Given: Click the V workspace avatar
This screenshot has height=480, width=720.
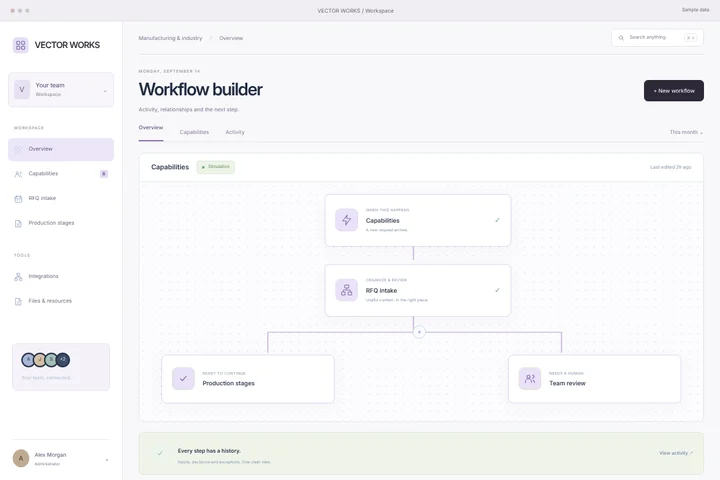Looking at the screenshot, I should point(22,90).
